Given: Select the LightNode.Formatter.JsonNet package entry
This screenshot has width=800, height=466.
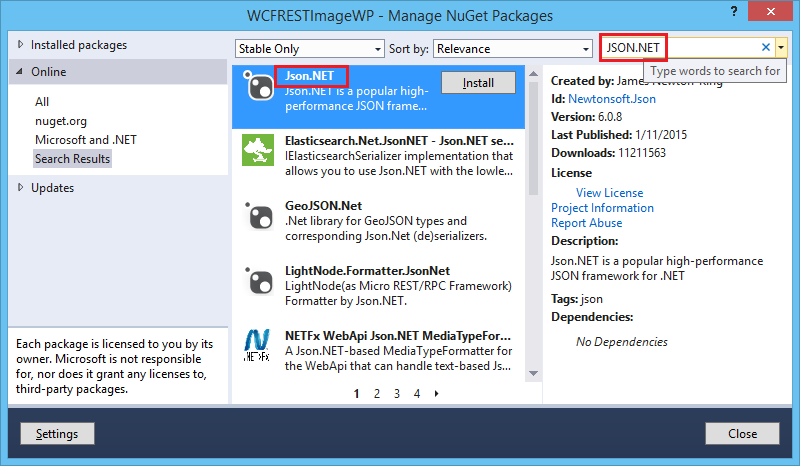Looking at the screenshot, I should (379, 285).
